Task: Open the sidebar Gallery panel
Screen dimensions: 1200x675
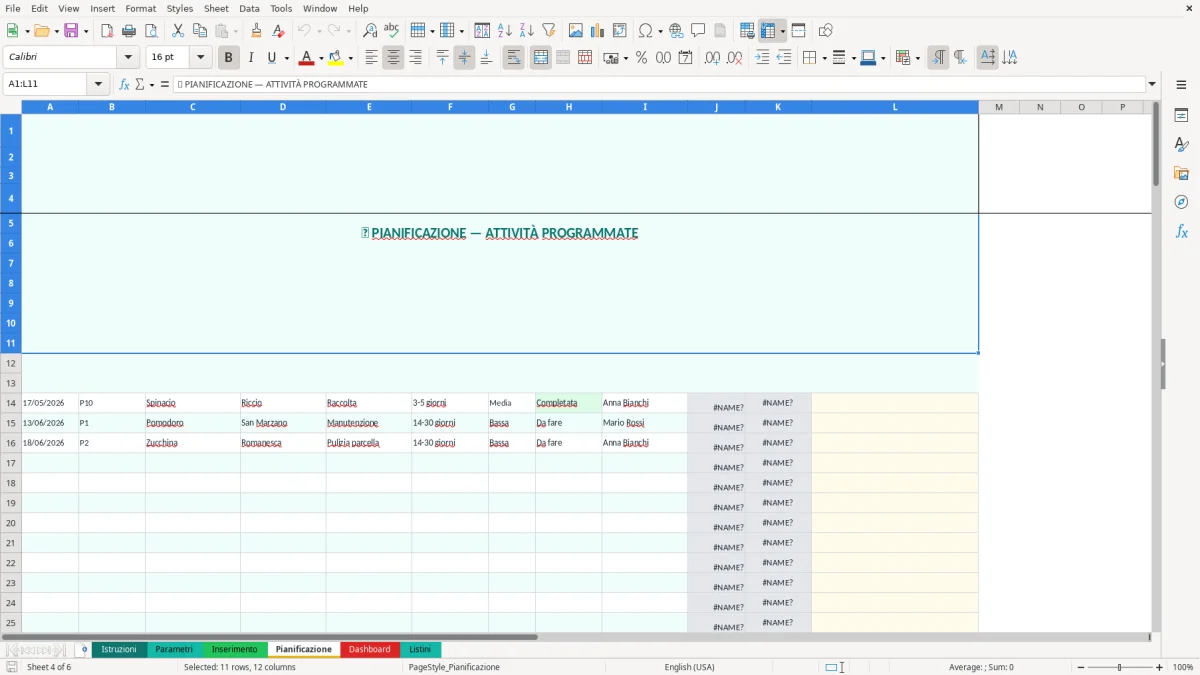Action: [x=1181, y=174]
